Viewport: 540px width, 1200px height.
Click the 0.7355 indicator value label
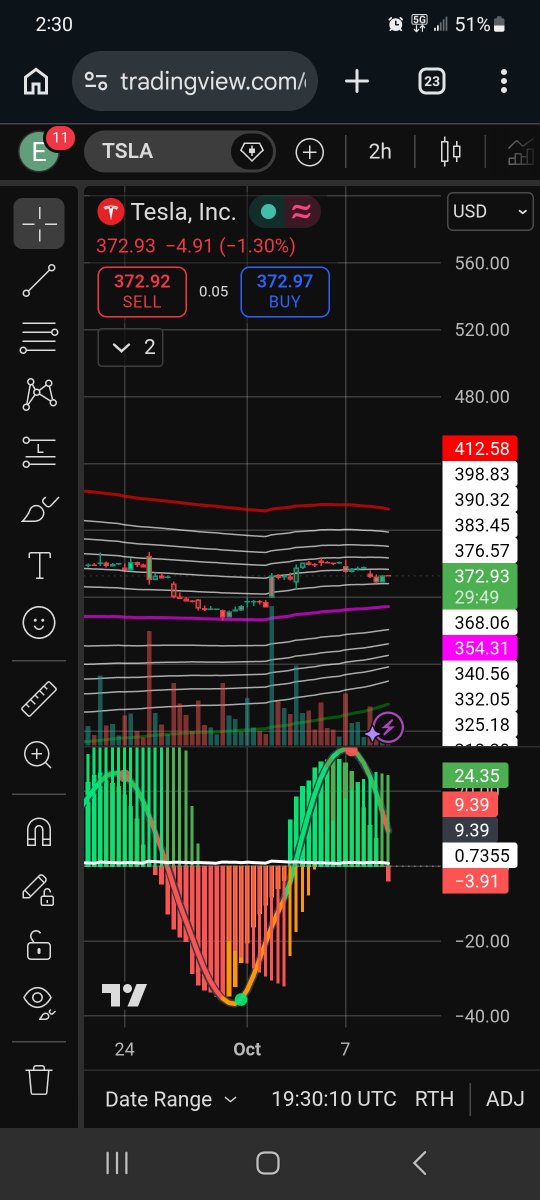point(479,855)
